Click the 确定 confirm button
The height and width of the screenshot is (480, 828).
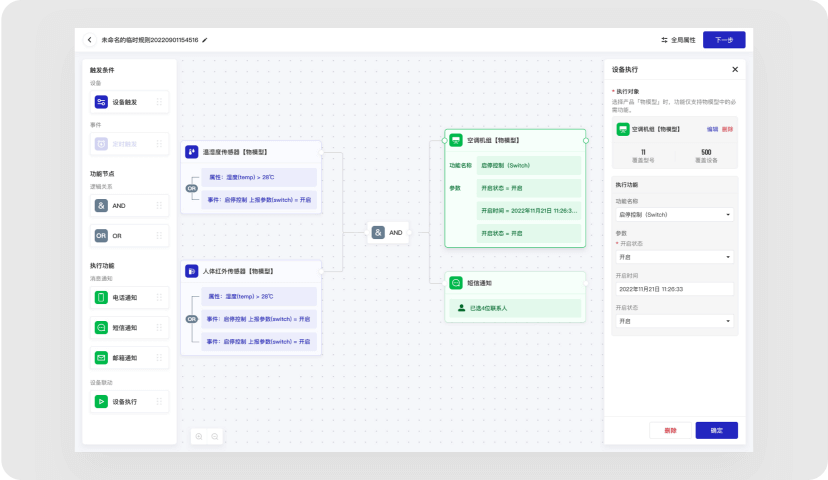coord(716,430)
